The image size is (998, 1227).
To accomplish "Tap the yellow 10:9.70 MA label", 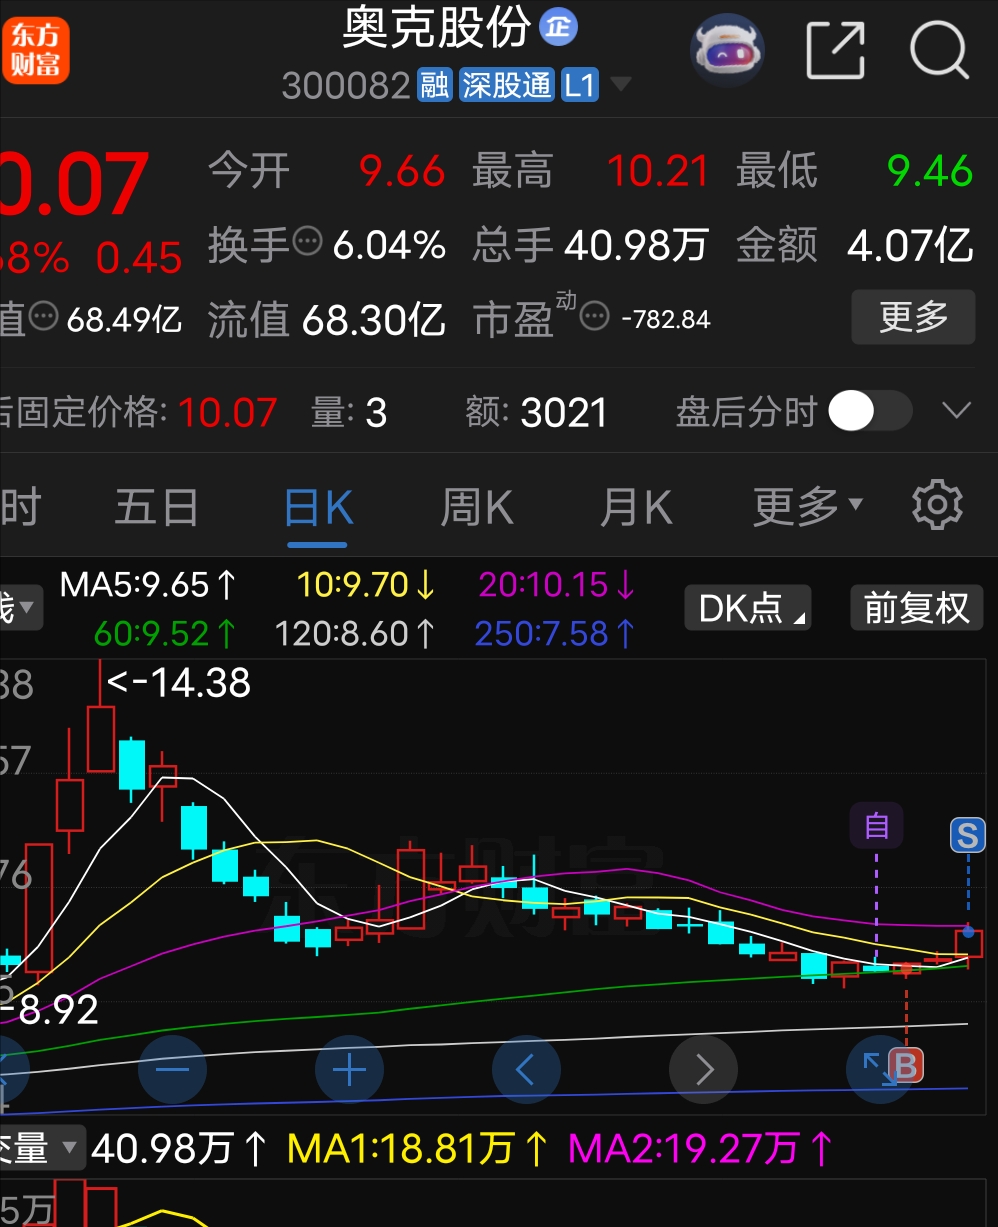I will pos(367,584).
